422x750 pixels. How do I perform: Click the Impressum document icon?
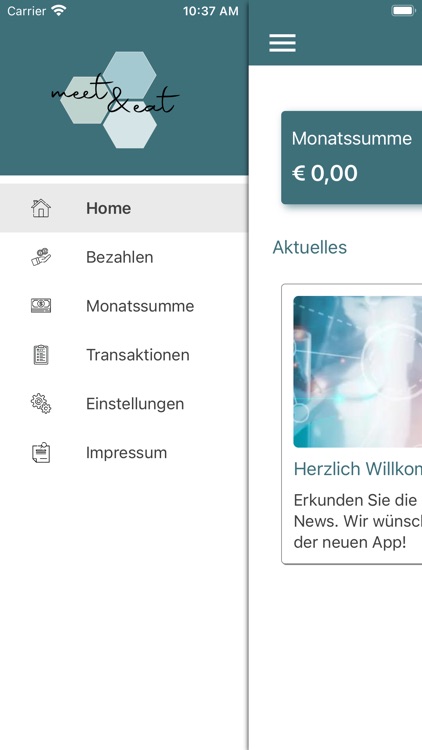click(x=41, y=452)
